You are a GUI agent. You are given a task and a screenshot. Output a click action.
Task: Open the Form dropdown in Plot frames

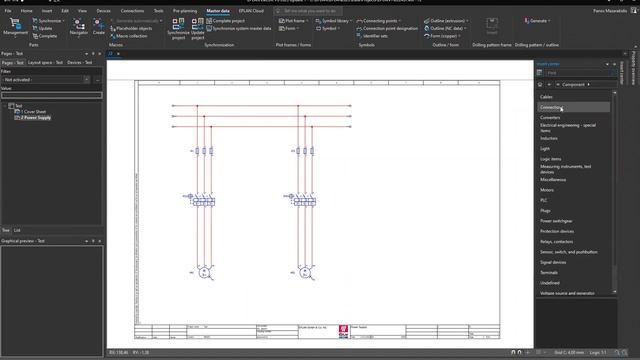pos(298,28)
